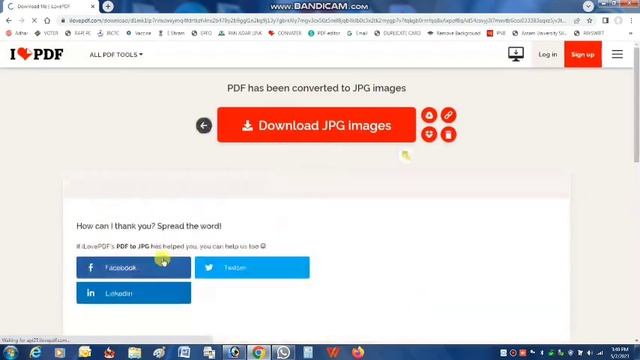640x360 pixels.
Task: Open file explorer folder on taskbar
Action: click(x=134, y=352)
